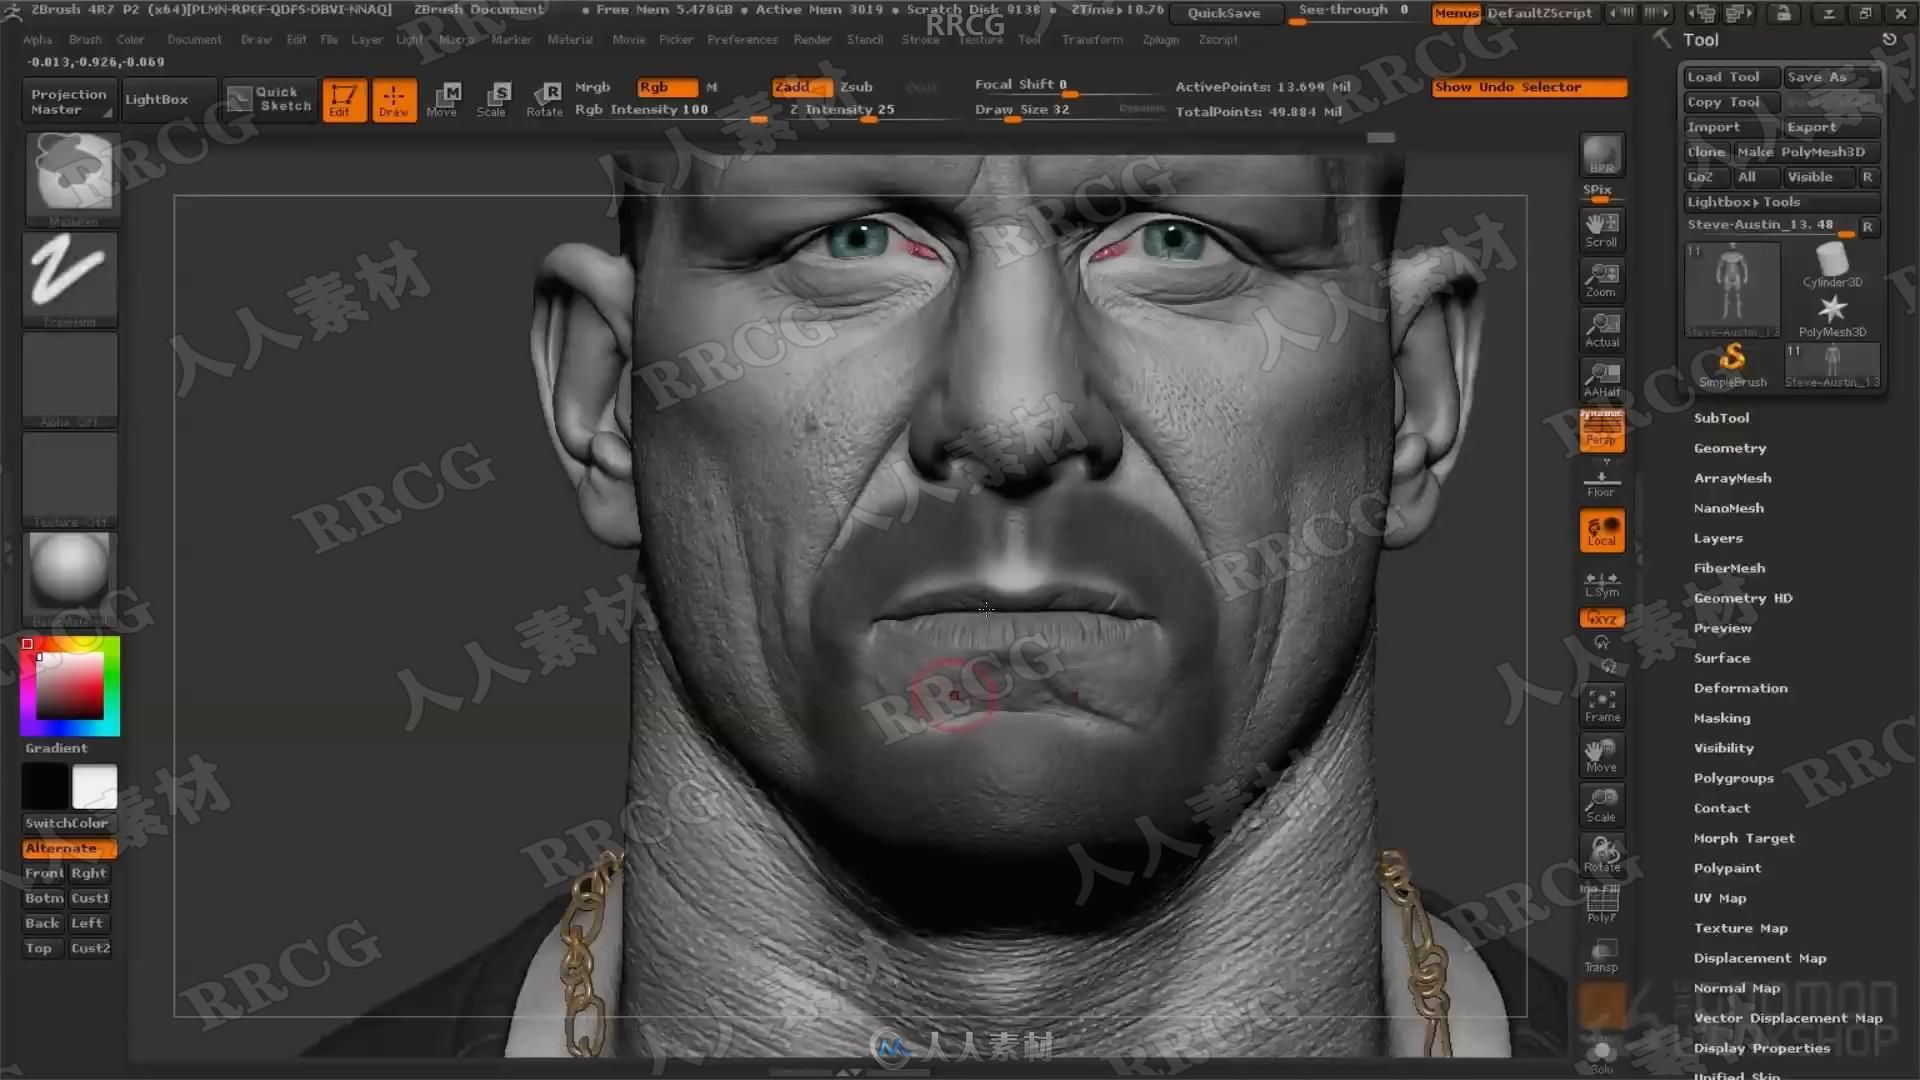Select the Scale tool in toolbar
1920x1080 pixels.
pos(492,98)
